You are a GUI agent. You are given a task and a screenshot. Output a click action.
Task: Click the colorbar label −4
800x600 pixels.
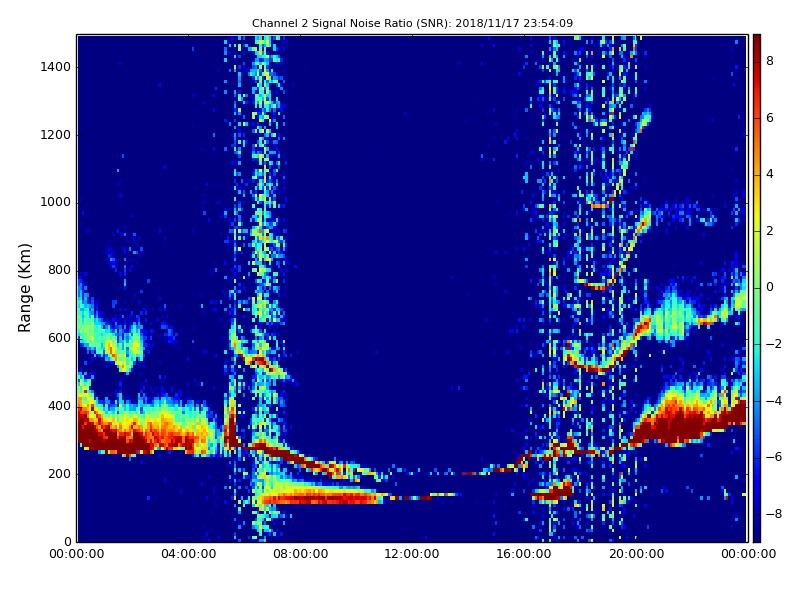(x=774, y=401)
